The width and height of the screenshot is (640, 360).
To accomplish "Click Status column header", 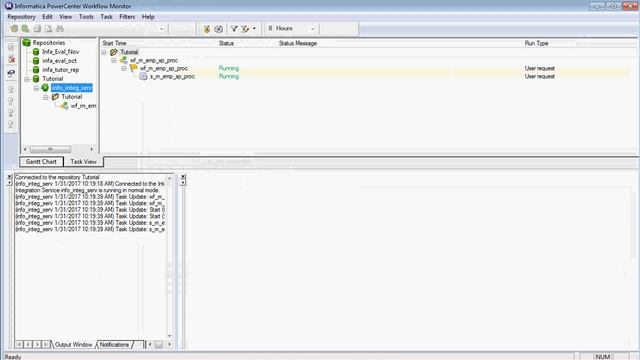I will point(226,43).
